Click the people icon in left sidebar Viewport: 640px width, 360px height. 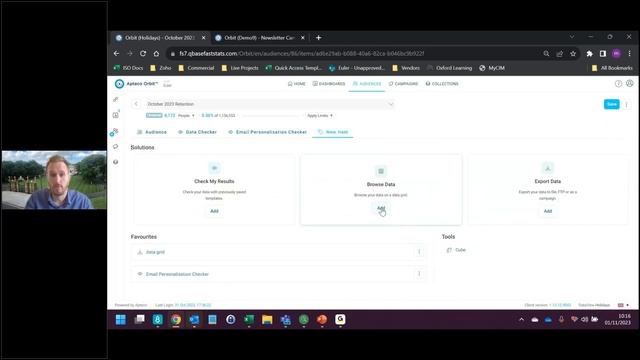tap(116, 131)
